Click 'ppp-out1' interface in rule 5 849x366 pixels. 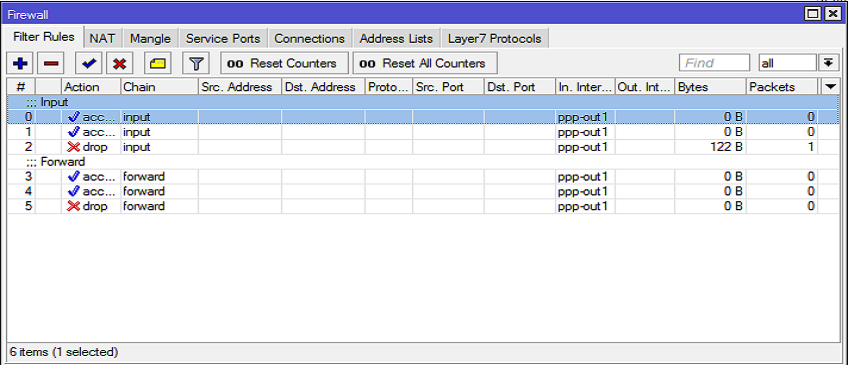point(583,206)
